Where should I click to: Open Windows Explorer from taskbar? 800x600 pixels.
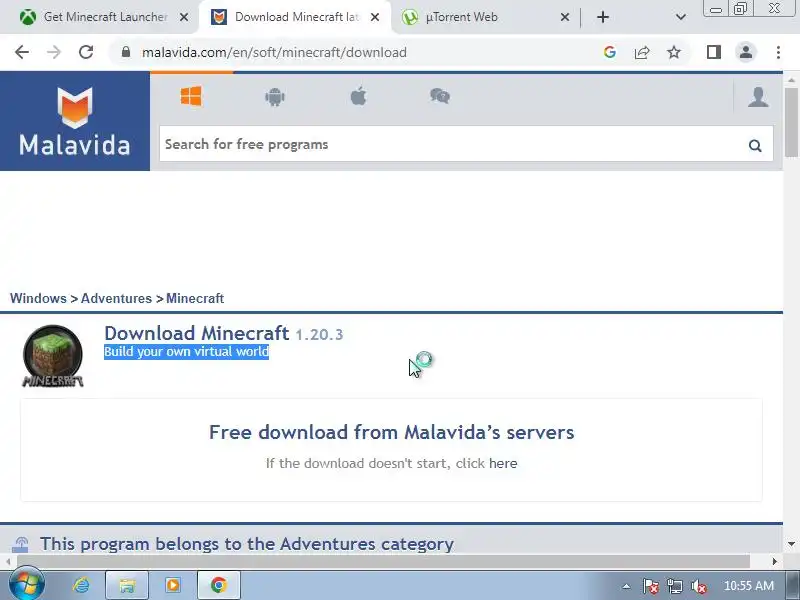(127, 585)
